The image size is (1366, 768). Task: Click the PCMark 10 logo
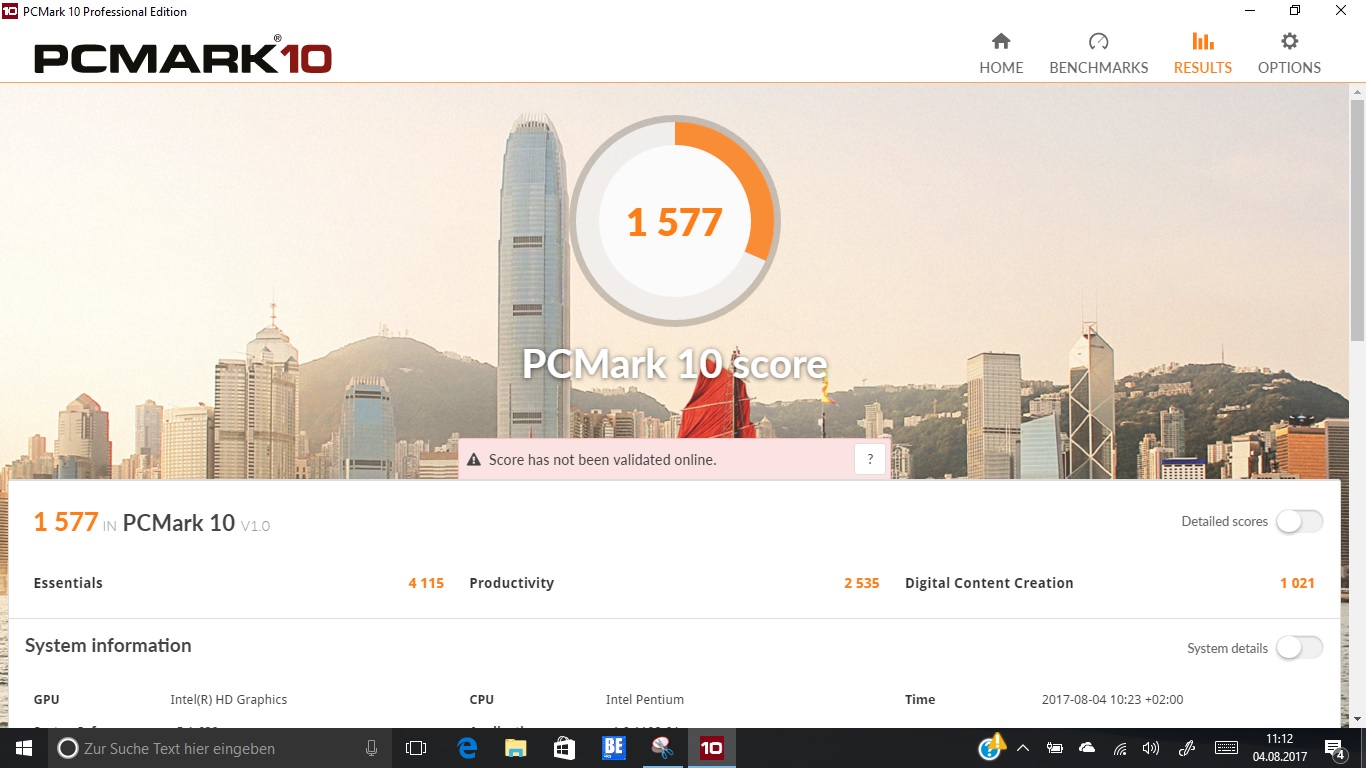coord(183,56)
